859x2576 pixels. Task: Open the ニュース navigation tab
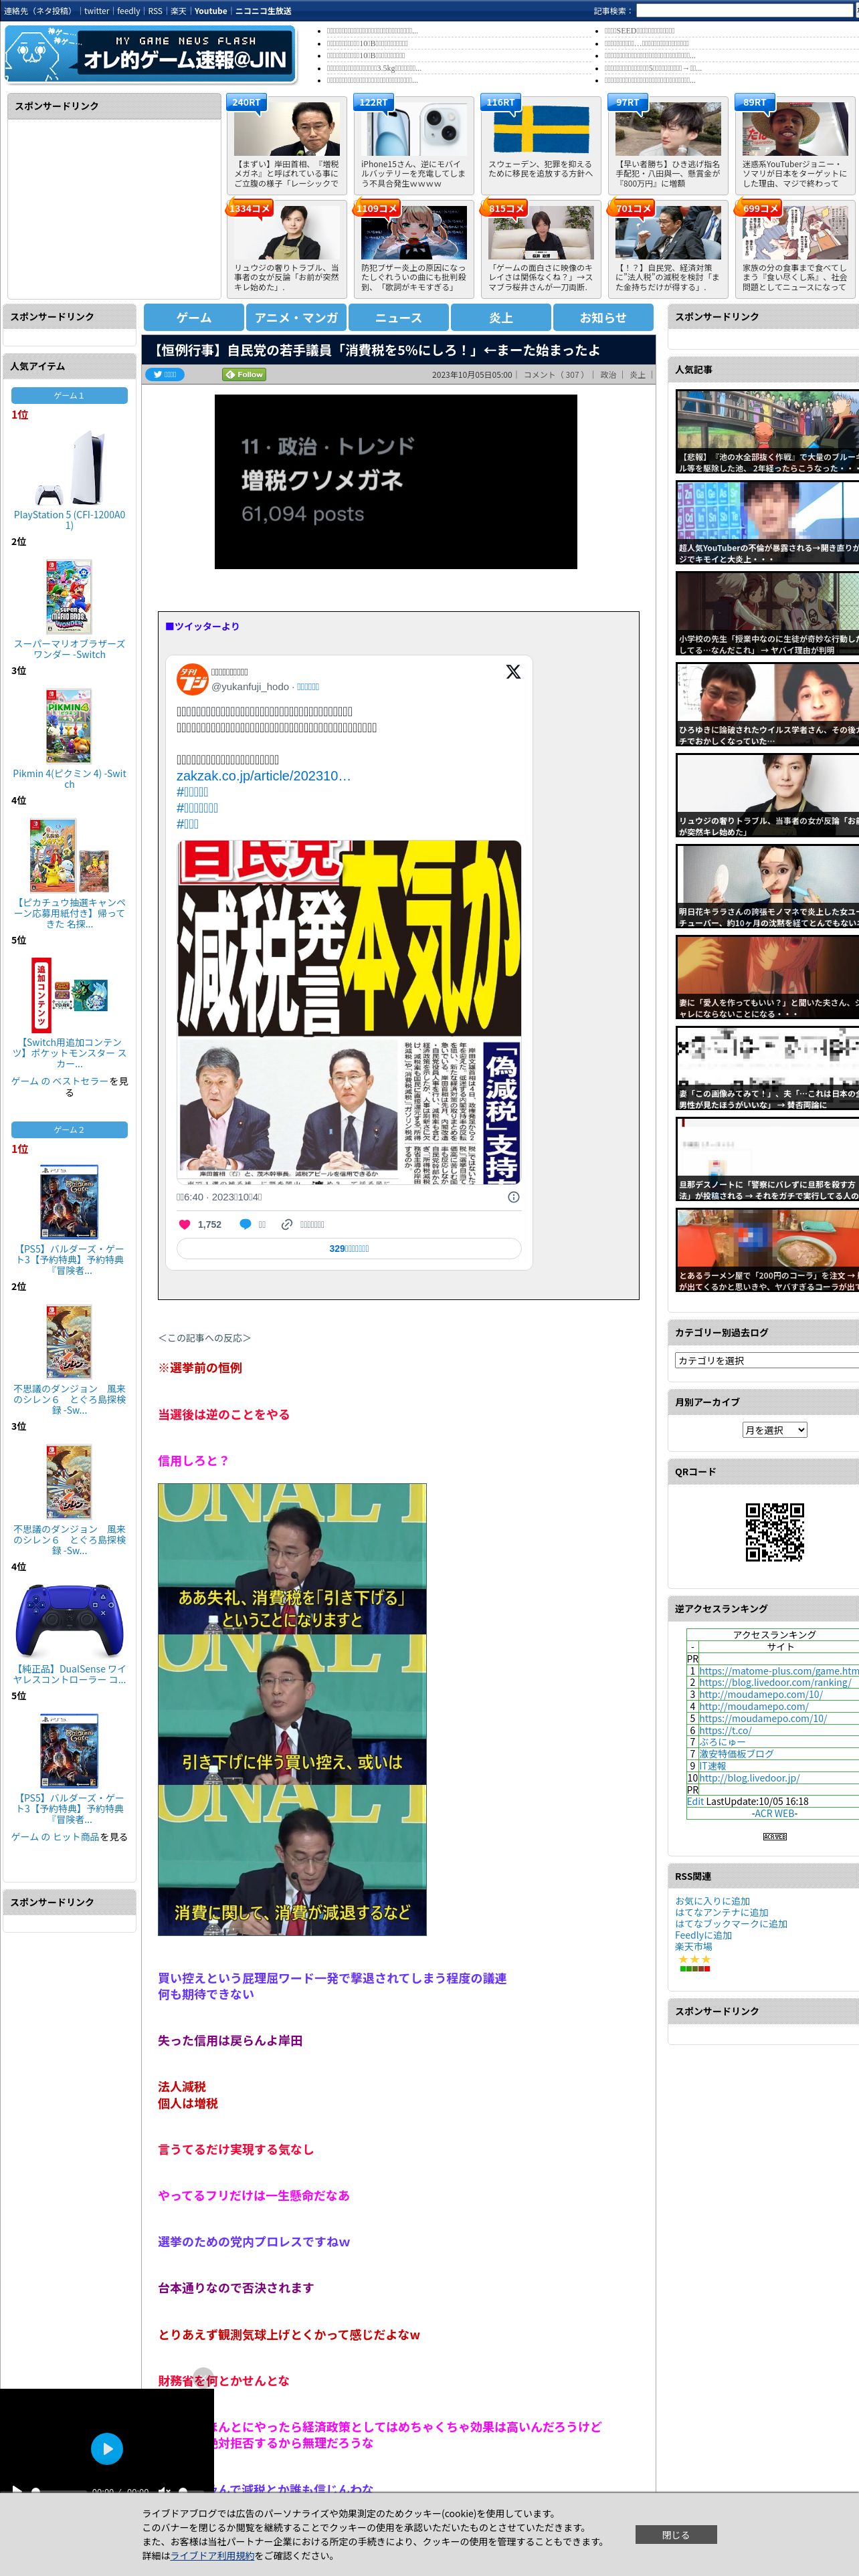(x=398, y=317)
